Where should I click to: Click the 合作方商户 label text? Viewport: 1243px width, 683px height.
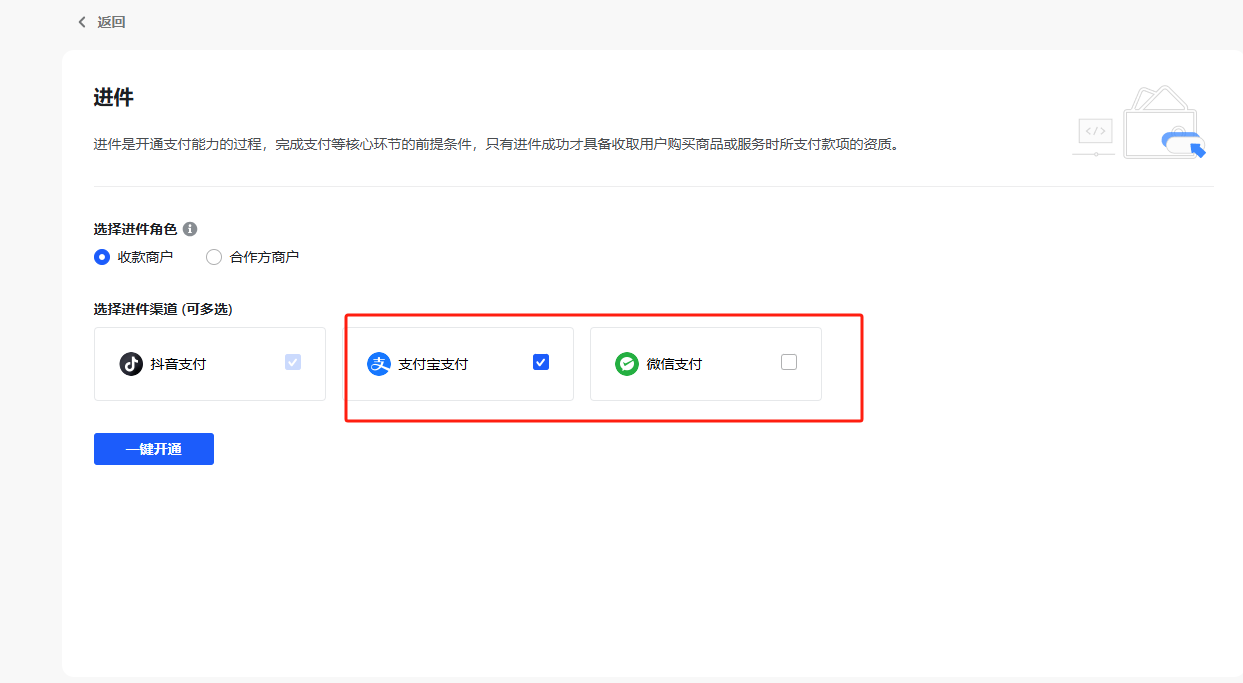[264, 257]
